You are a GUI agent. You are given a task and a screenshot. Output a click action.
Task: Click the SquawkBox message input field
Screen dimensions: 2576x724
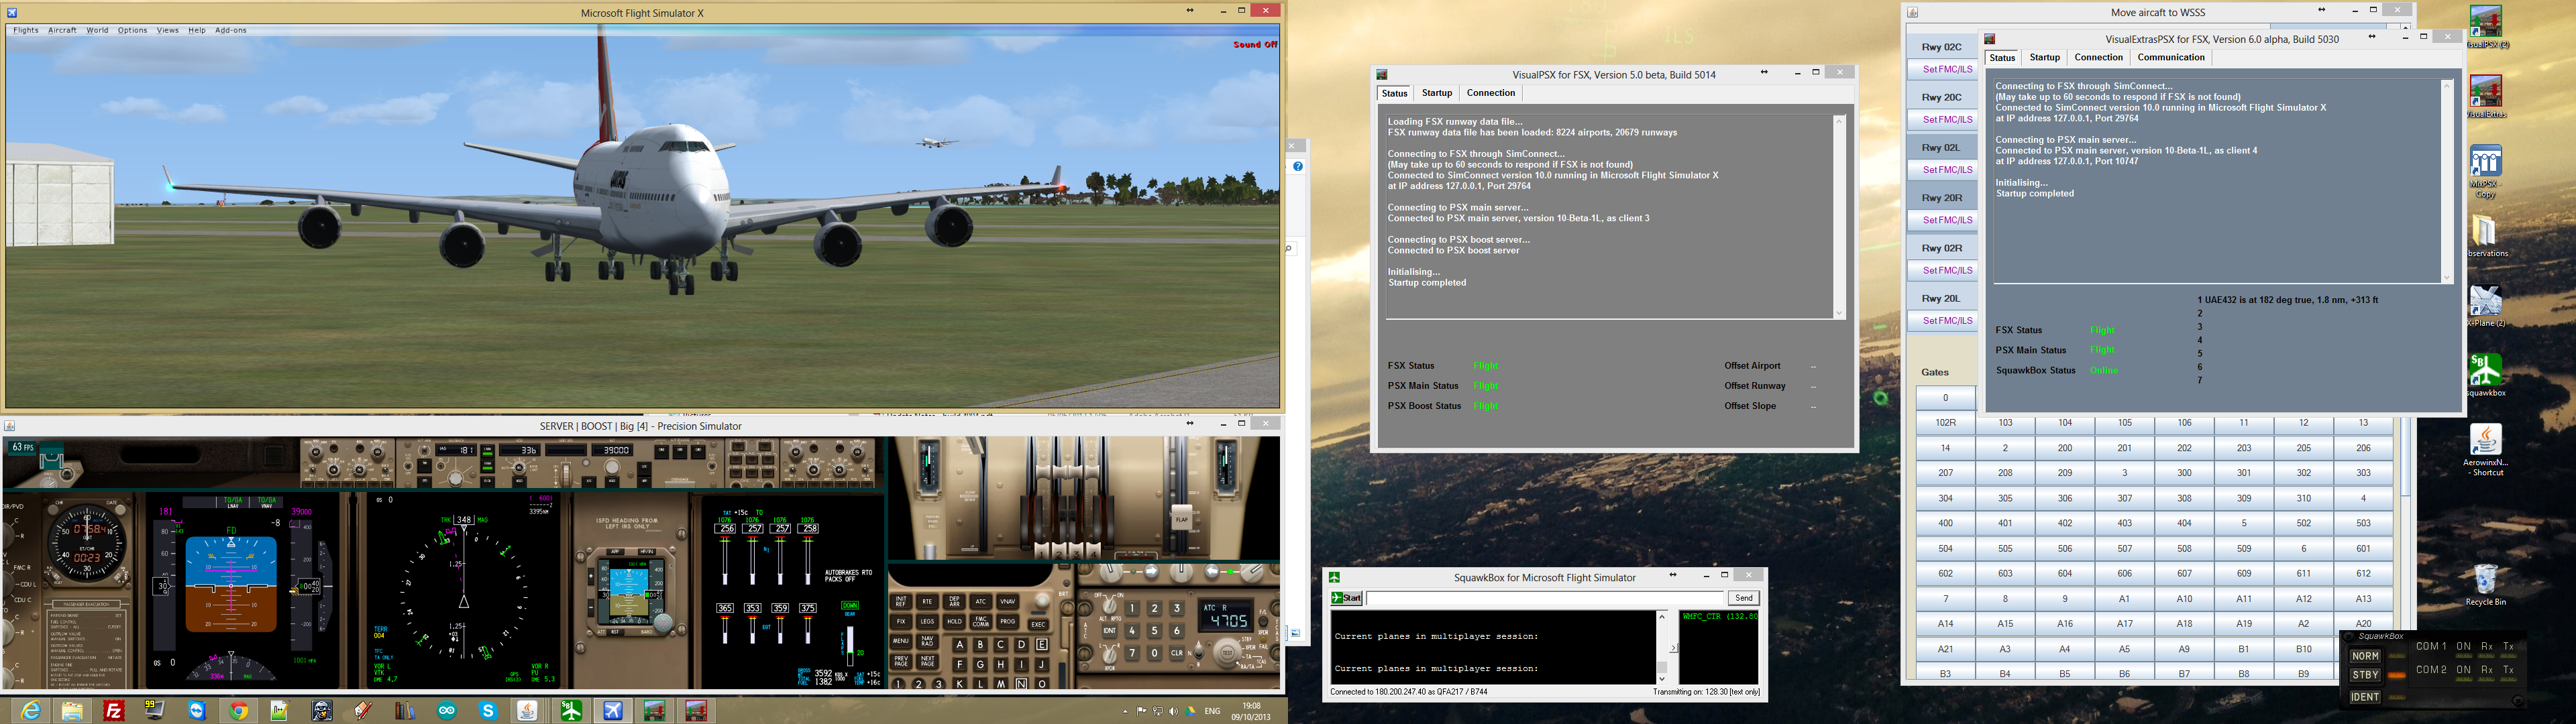(1544, 598)
